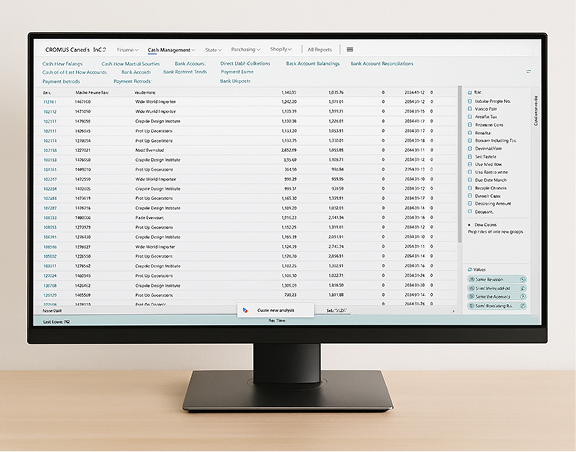Toggle the 'Recople Chonnin' field checkbox
Viewport: 576px width, 452px height.
coord(470,188)
